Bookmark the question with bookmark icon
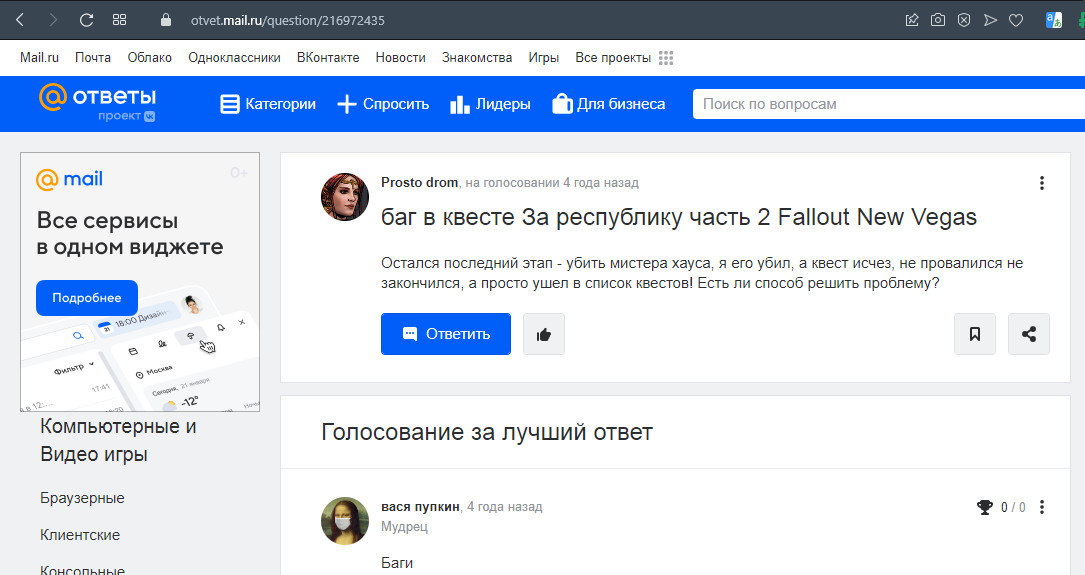 pos(975,334)
